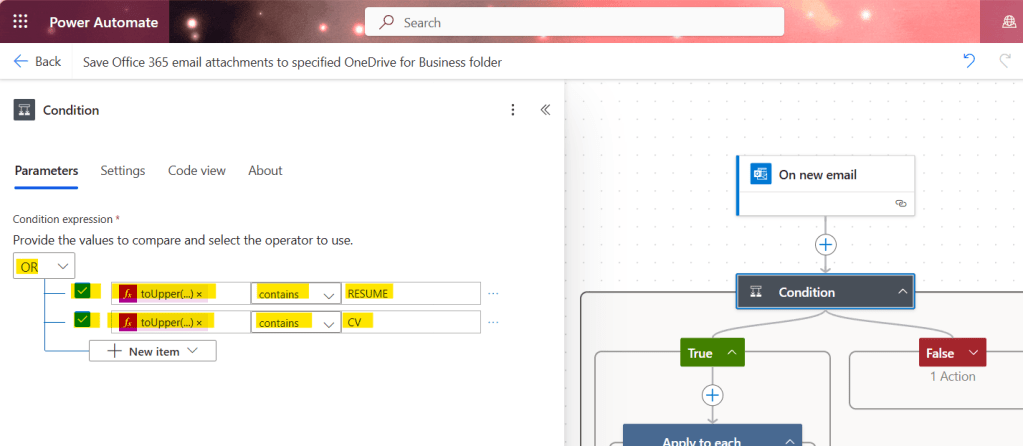Image resolution: width=1023 pixels, height=446 pixels.
Task: Open Condition panel three-dot more menu
Action: pyautogui.click(x=513, y=110)
